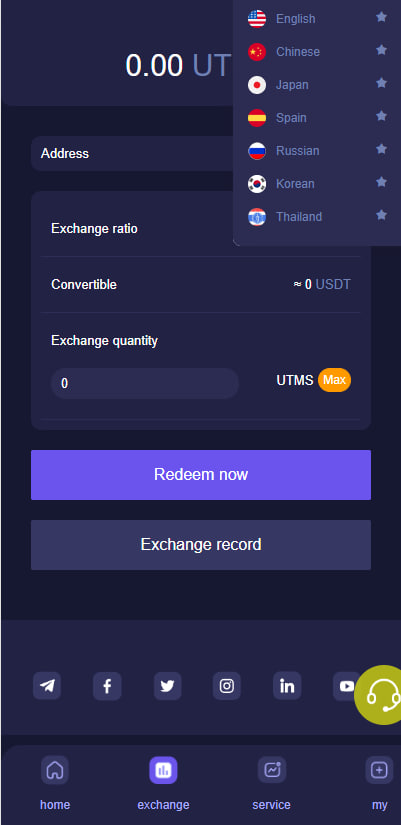Open the Facebook social link icon

(107, 686)
